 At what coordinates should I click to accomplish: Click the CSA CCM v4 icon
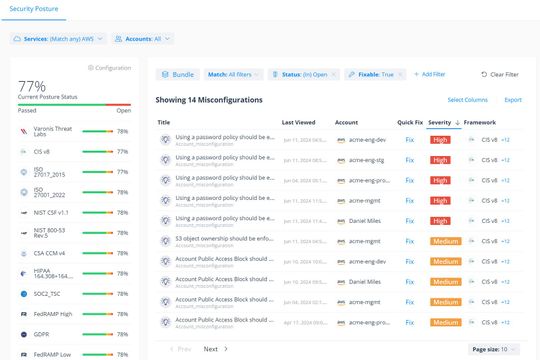[x=24, y=253]
